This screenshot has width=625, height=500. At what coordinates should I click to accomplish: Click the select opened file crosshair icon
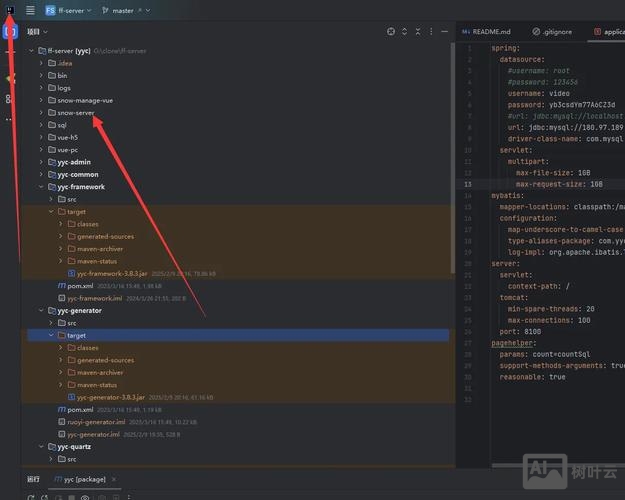(x=391, y=32)
